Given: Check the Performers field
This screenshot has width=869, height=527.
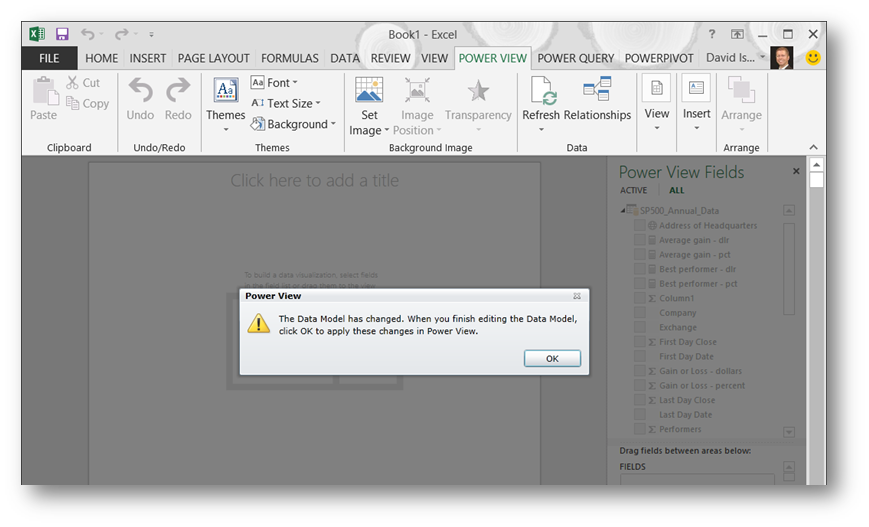Looking at the screenshot, I should [640, 429].
